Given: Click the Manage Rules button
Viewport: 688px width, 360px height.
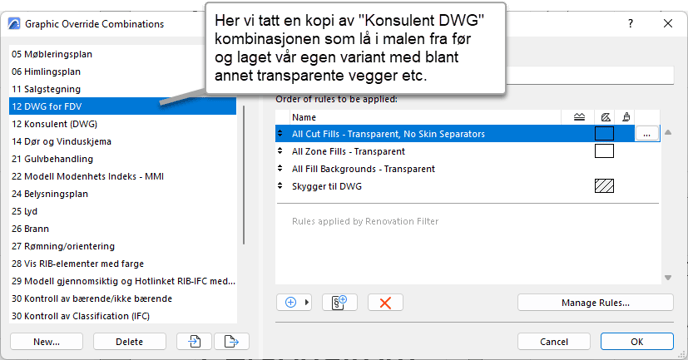Looking at the screenshot, I should point(595,302).
